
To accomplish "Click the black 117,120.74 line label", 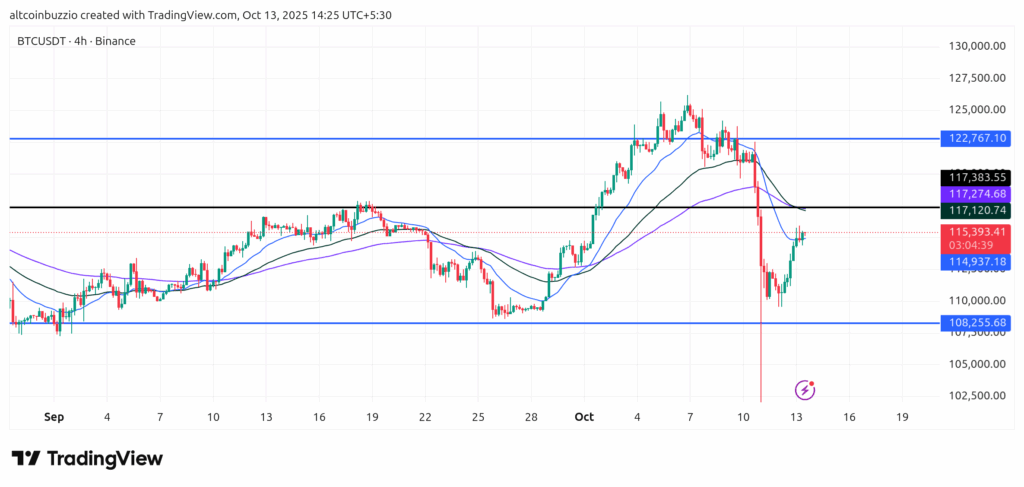I will [977, 210].
